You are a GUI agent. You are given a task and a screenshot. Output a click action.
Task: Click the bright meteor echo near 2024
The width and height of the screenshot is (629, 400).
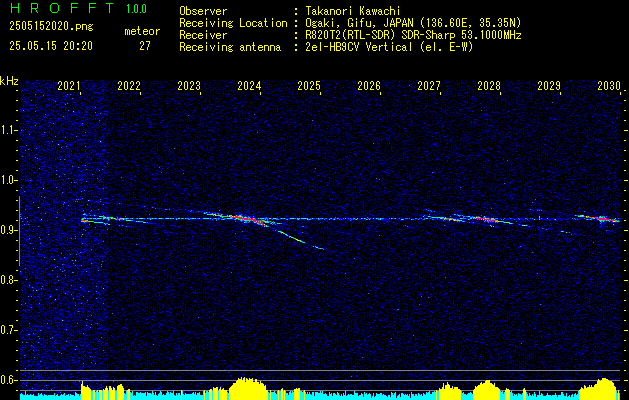coord(249,219)
